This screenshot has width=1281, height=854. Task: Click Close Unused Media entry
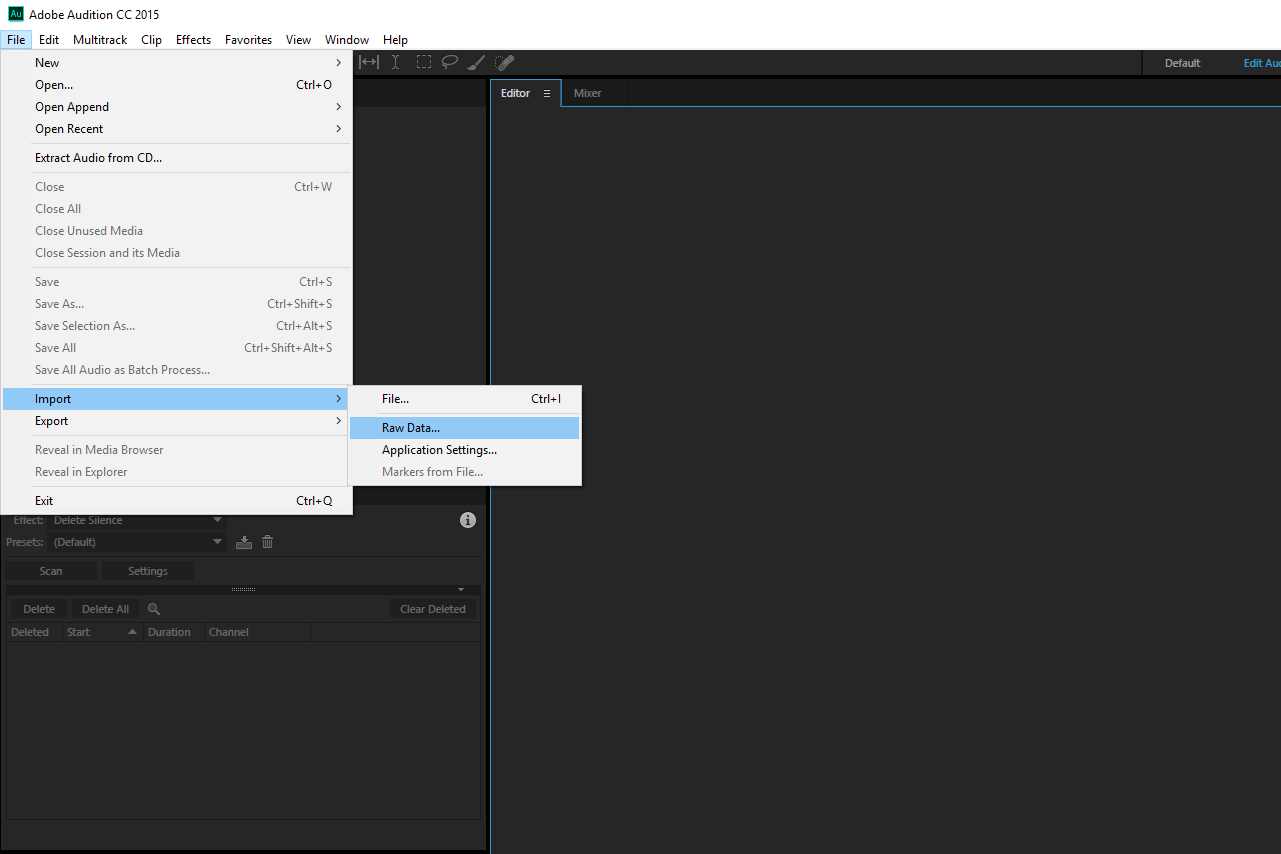coord(178,231)
